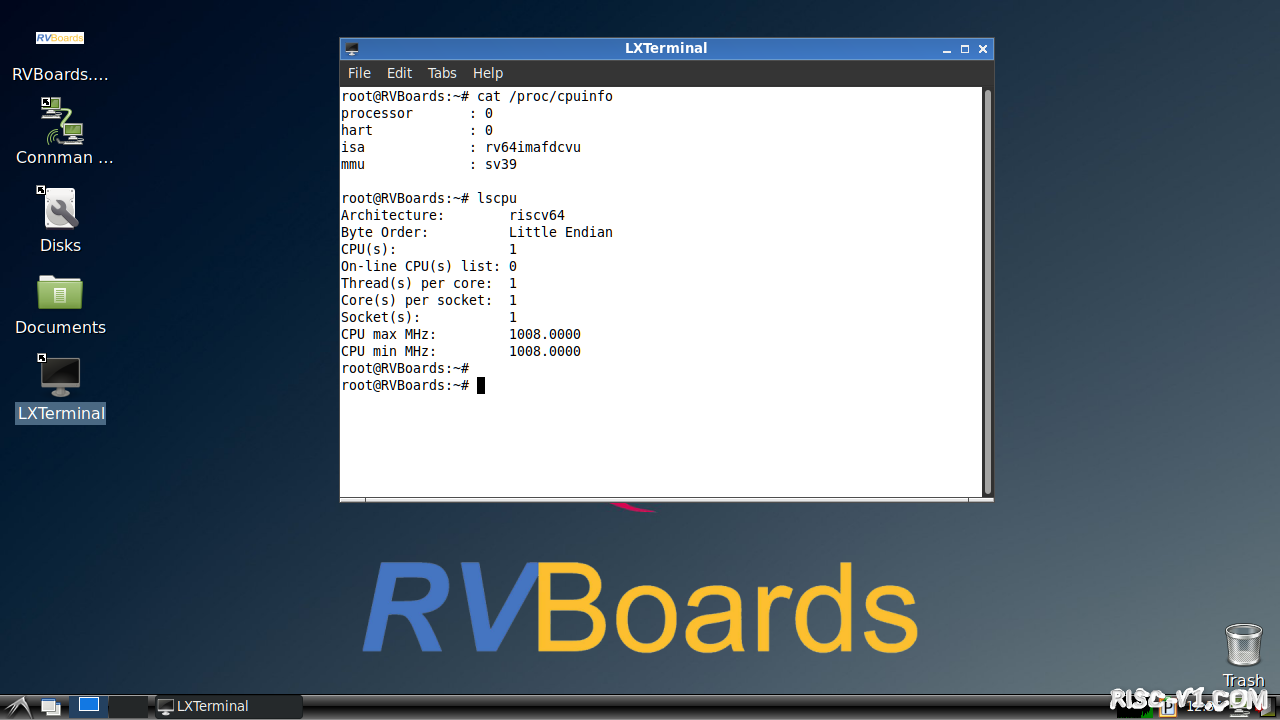The image size is (1280, 720).
Task: Close the LXTerminal window
Action: coord(983,49)
